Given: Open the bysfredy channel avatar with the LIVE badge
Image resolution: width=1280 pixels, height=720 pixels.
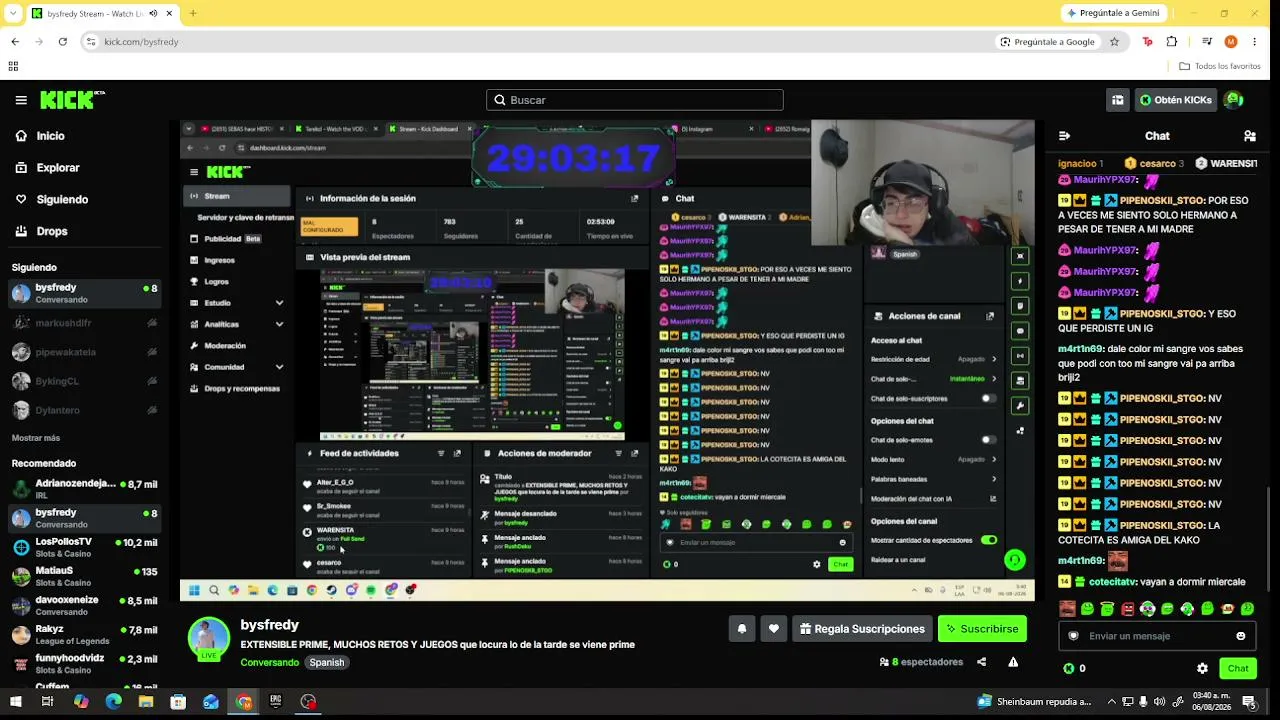Looking at the screenshot, I should coord(209,640).
